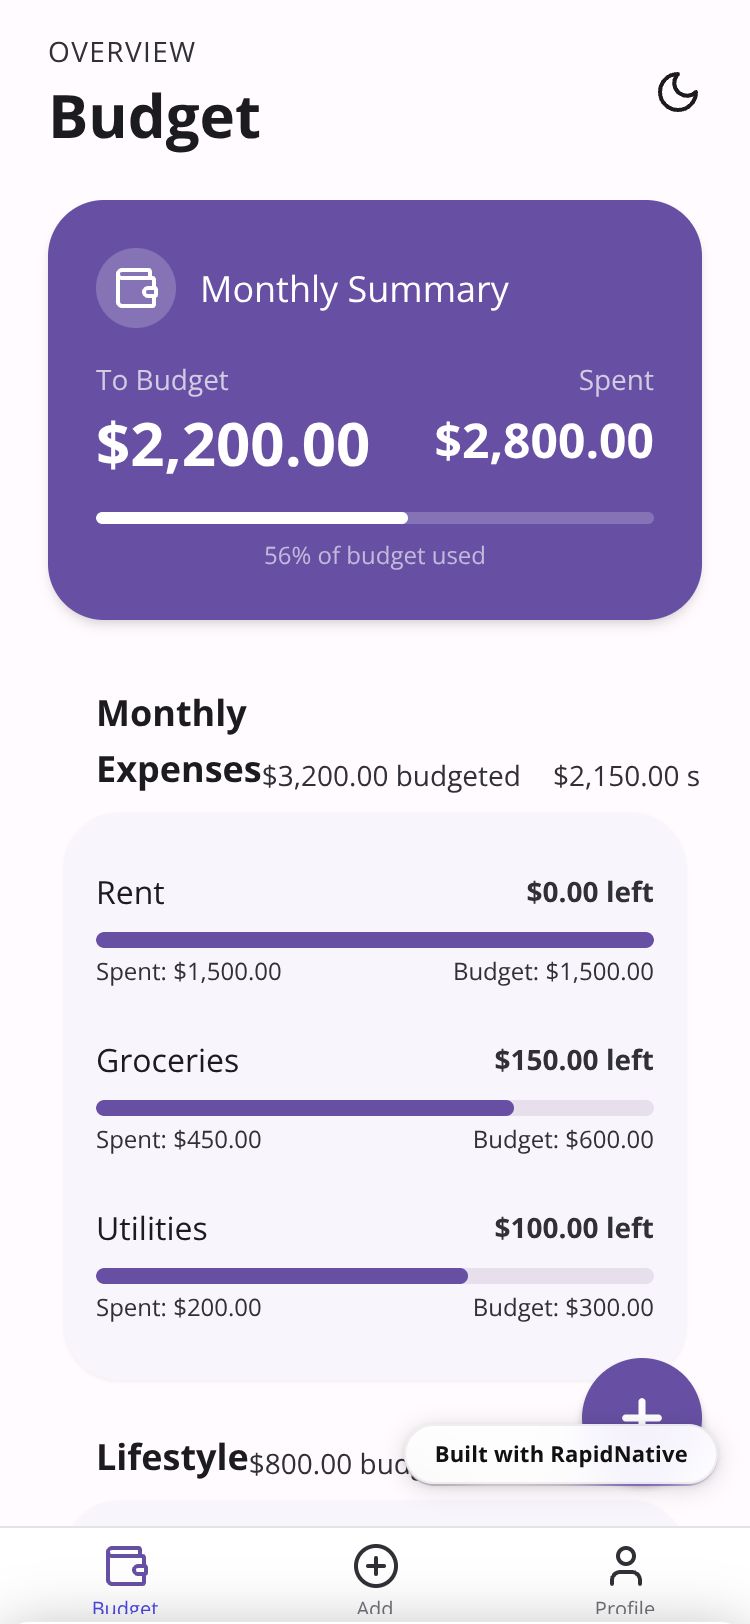Tap the purple floating plus button
Viewport: 750px width, 1624px height.
click(641, 1398)
